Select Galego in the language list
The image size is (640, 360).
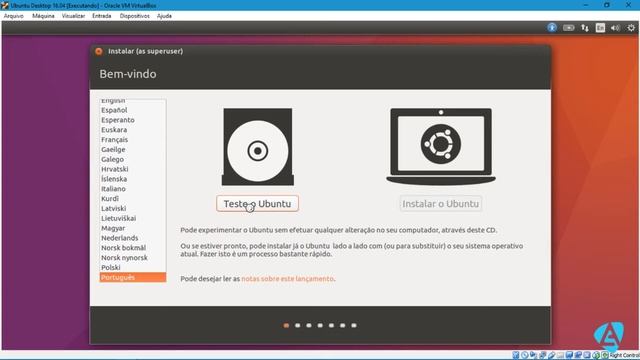(133, 159)
